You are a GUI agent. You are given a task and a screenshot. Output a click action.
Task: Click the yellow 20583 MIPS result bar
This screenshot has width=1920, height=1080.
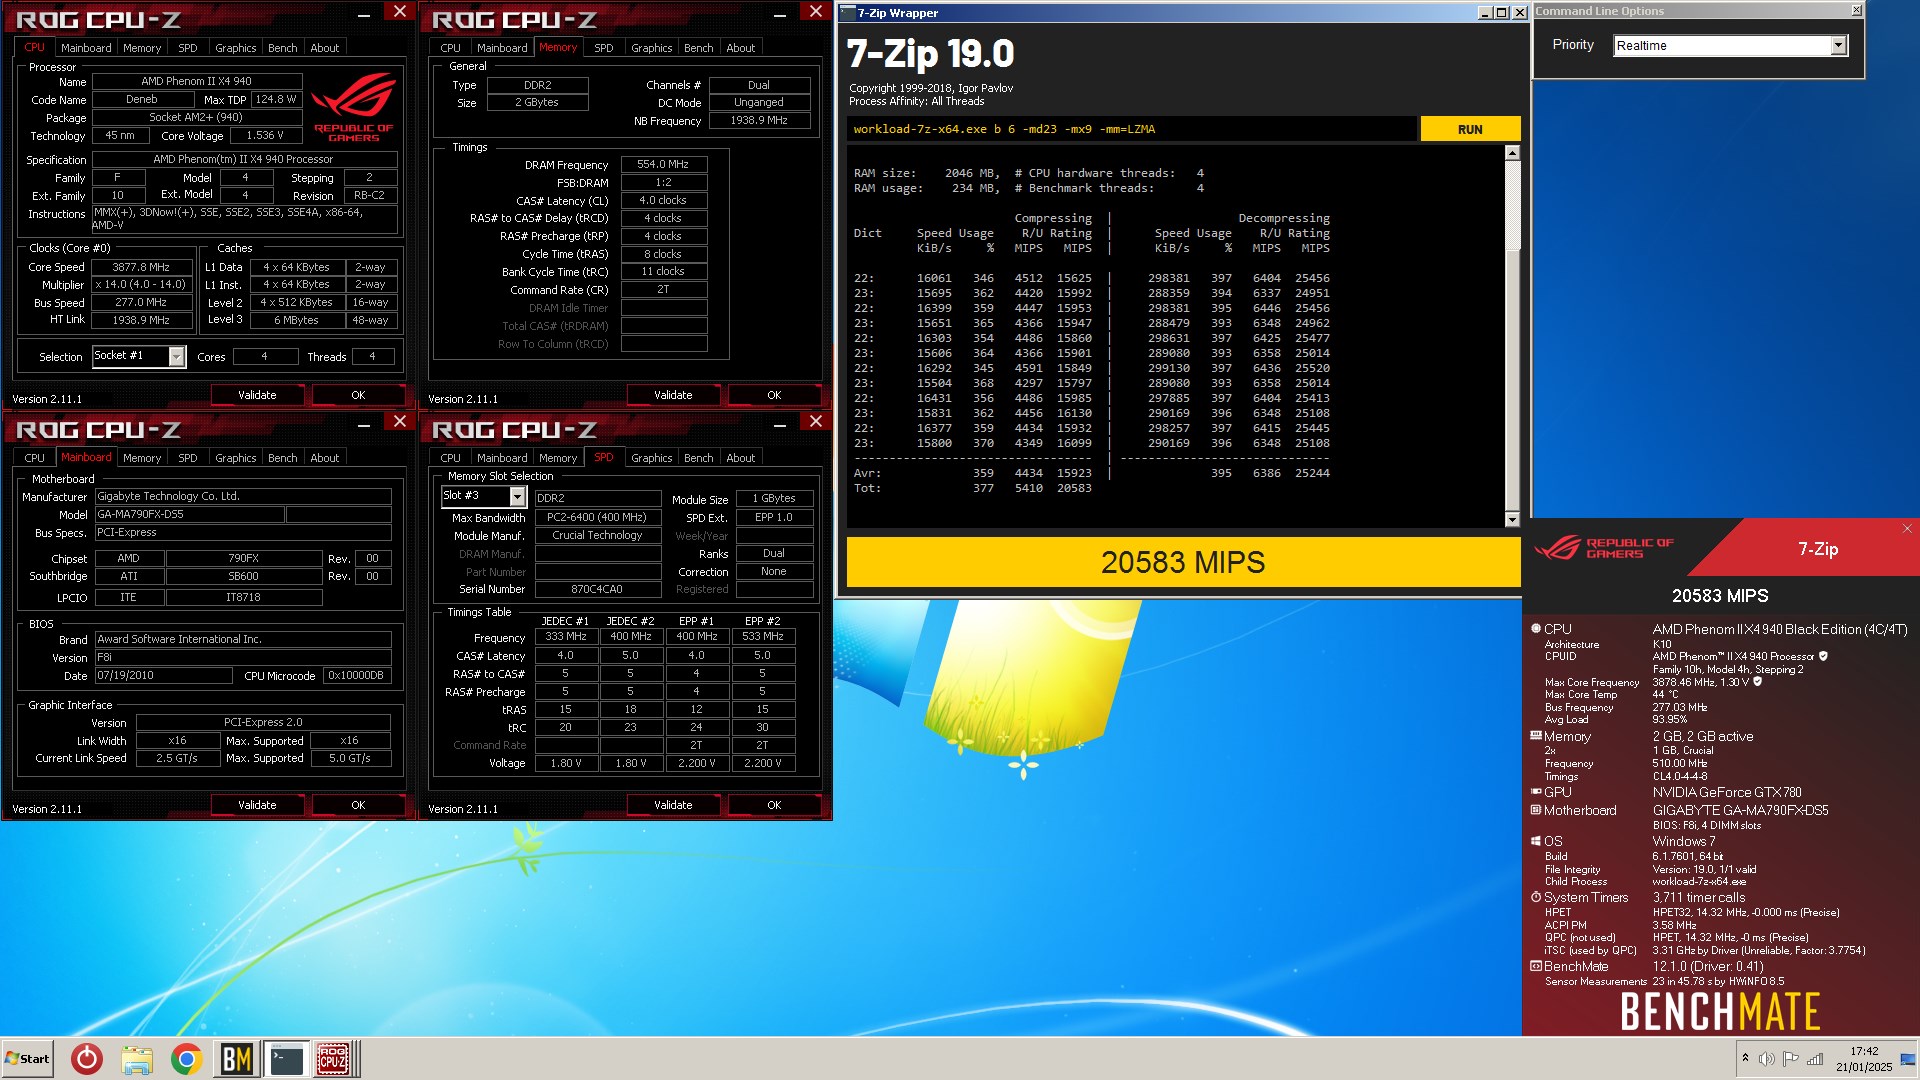click(x=1183, y=562)
